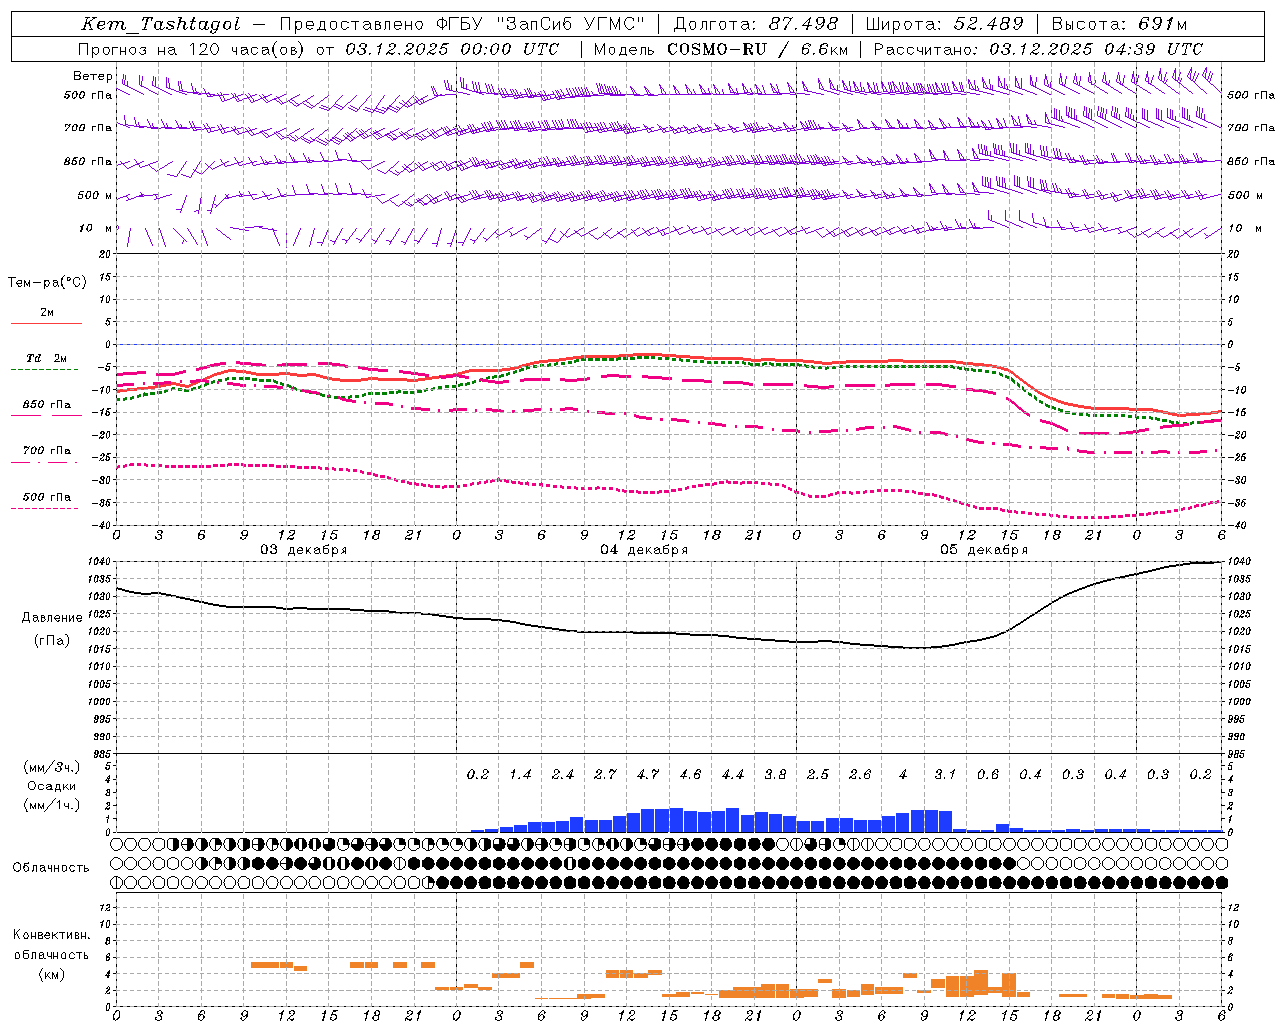Click the precipitation value 4.4

tap(733, 775)
